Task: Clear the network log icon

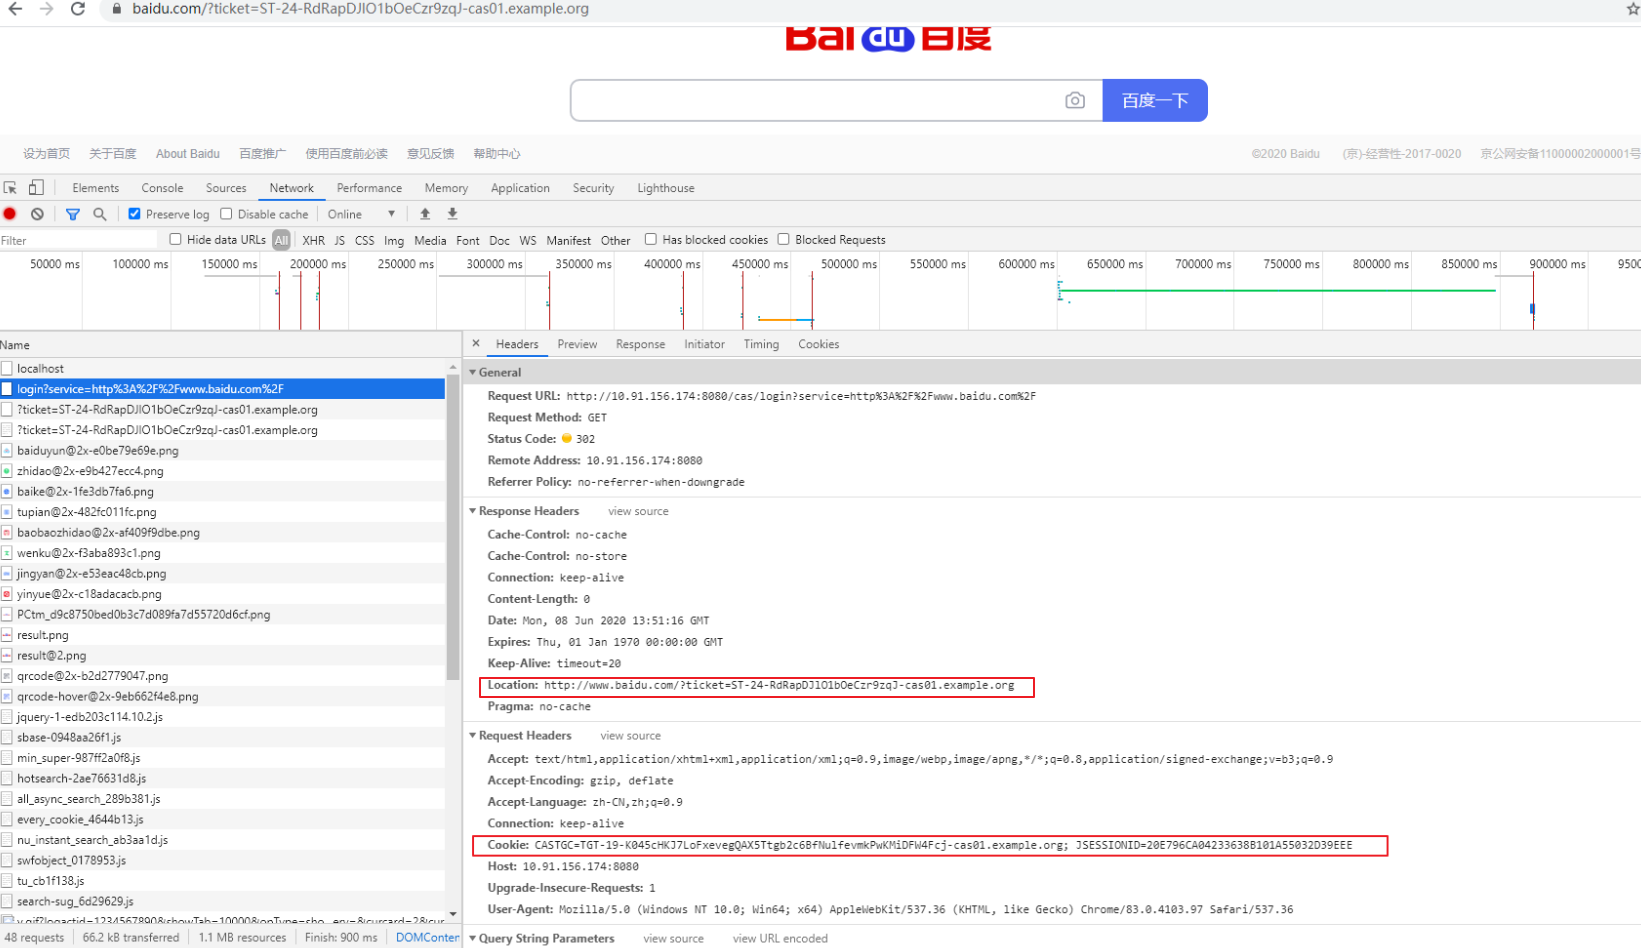Action: pyautogui.click(x=37, y=214)
